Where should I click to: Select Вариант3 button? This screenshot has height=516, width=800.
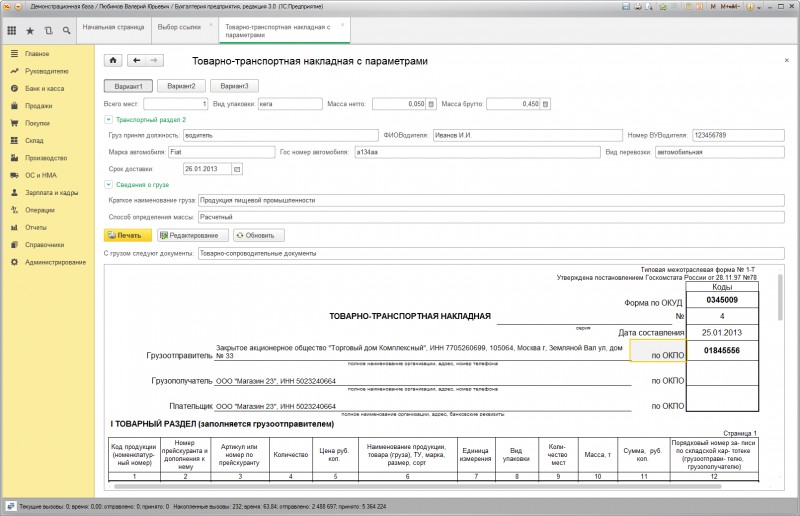click(235, 86)
